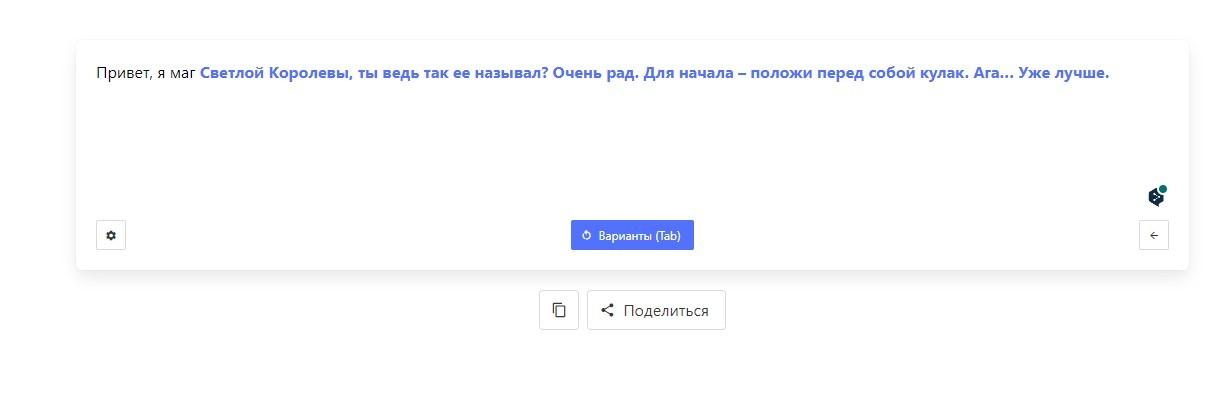Viewport: 1229px width, 396px height.
Task: Open settings with the gear icon
Action: (x=111, y=235)
